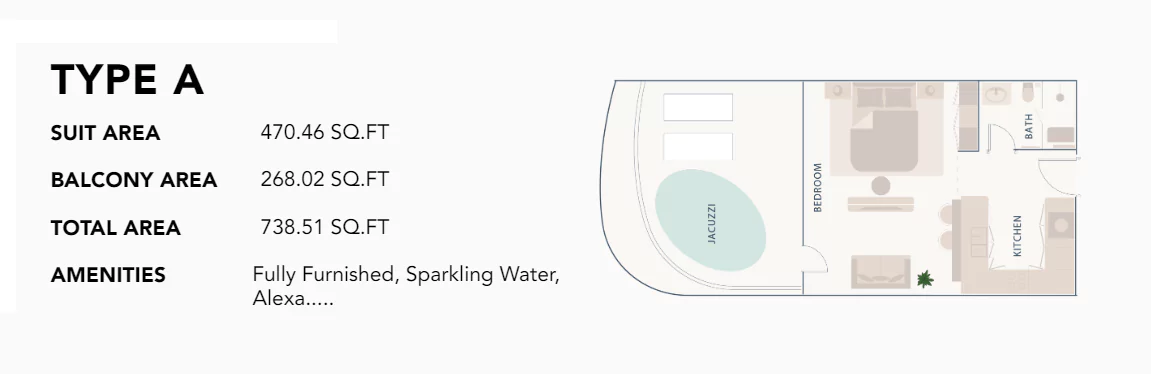Click the TYPE A heading

point(127,79)
